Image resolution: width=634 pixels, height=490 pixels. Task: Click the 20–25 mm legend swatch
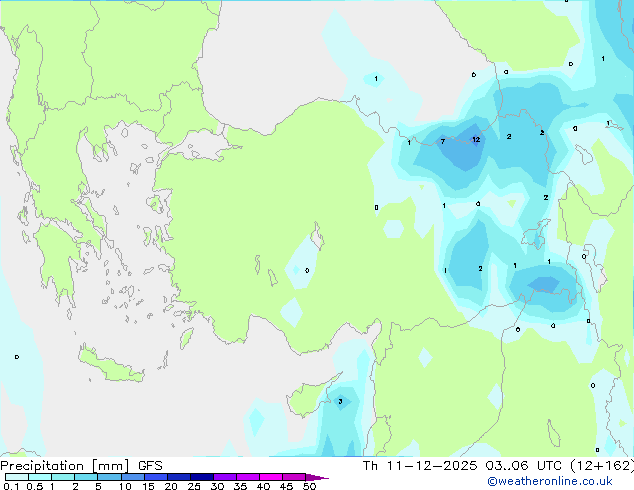[x=178, y=477]
